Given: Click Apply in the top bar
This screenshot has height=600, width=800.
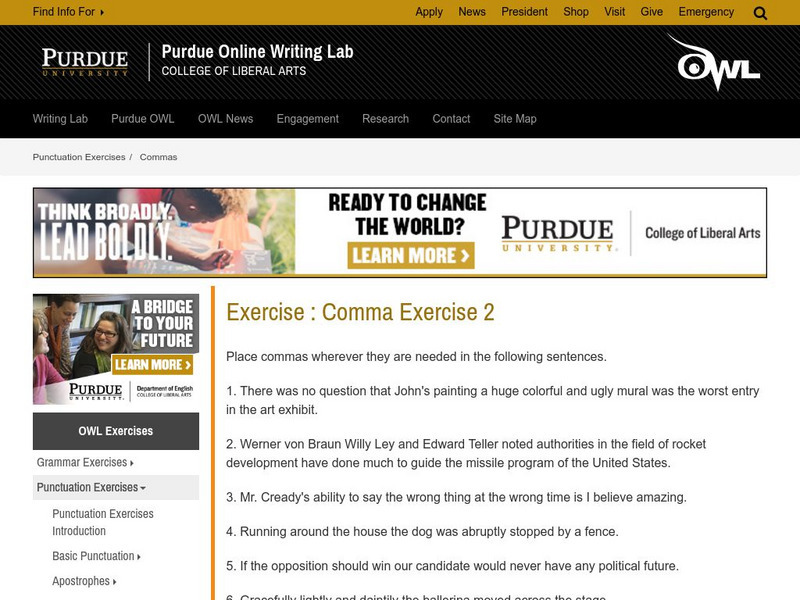Looking at the screenshot, I should tap(430, 12).
